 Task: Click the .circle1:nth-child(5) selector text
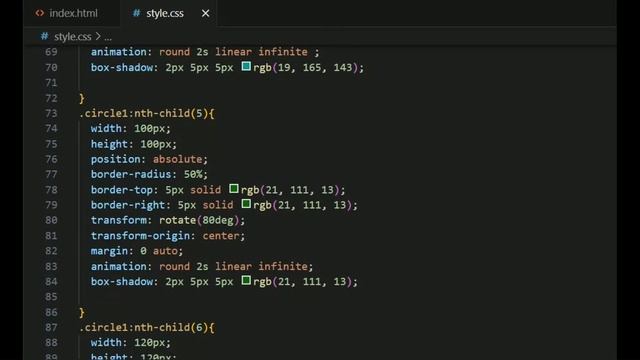coord(147,113)
